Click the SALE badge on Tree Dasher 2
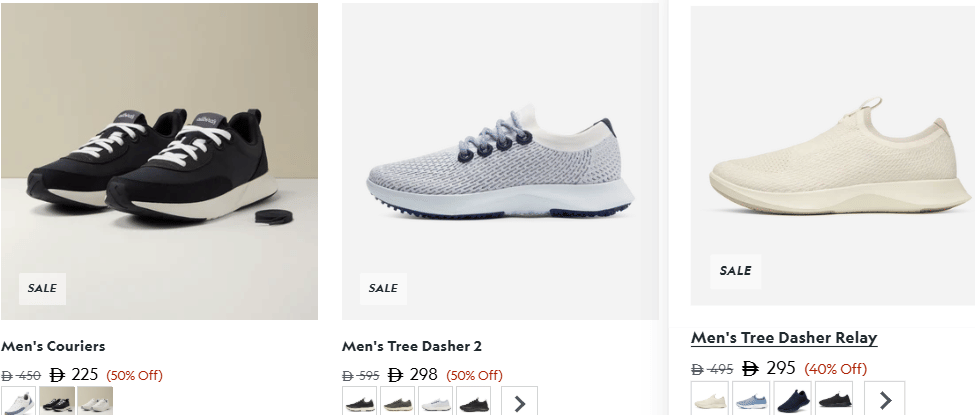Screen dimensions: 975x415 point(383,288)
